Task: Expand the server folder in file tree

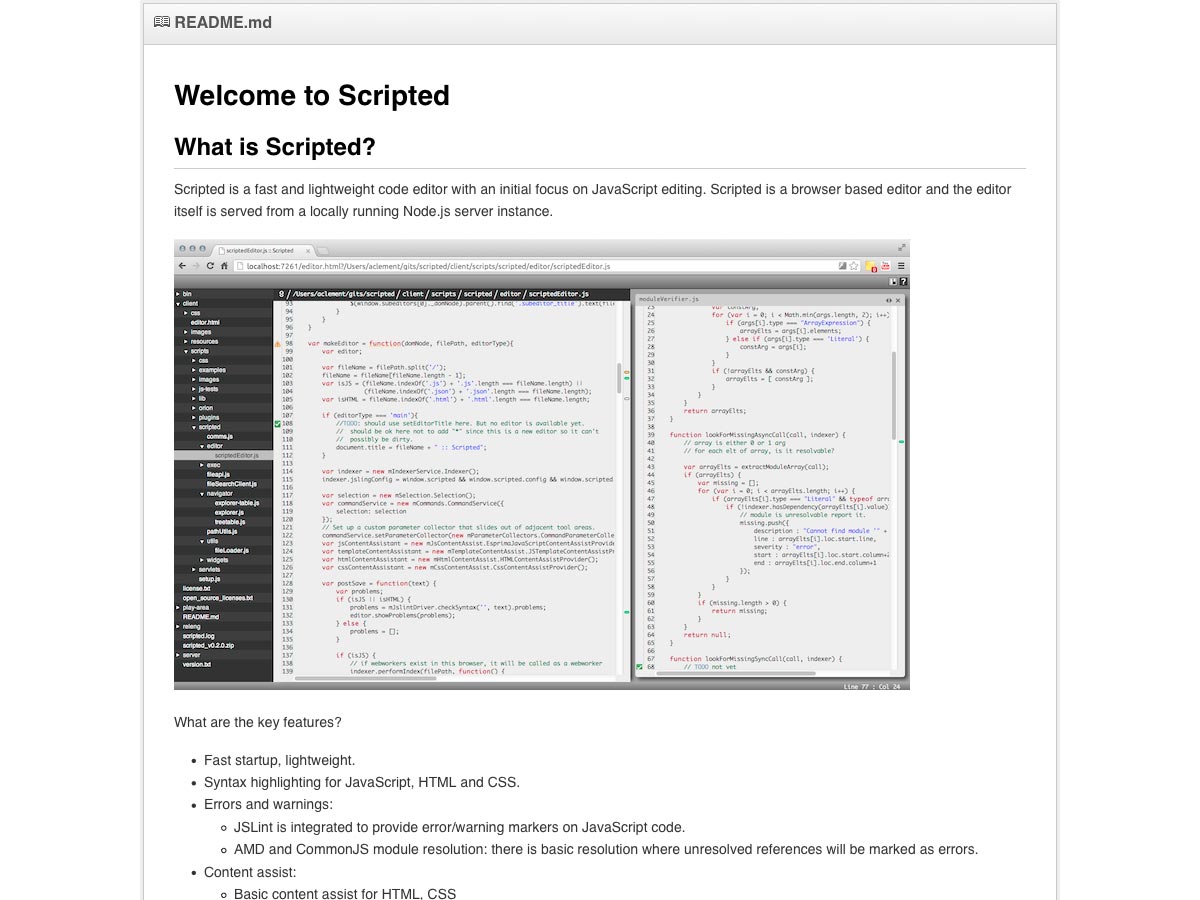Action: click(x=178, y=655)
